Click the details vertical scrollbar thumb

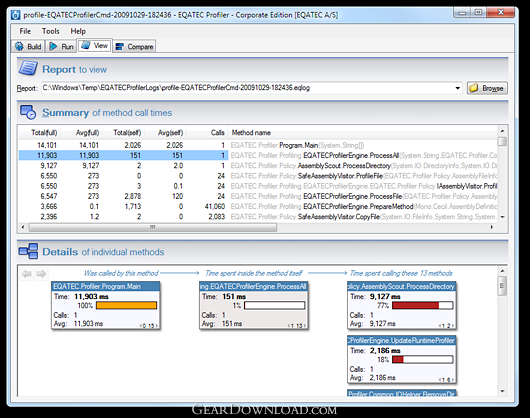coord(502,286)
